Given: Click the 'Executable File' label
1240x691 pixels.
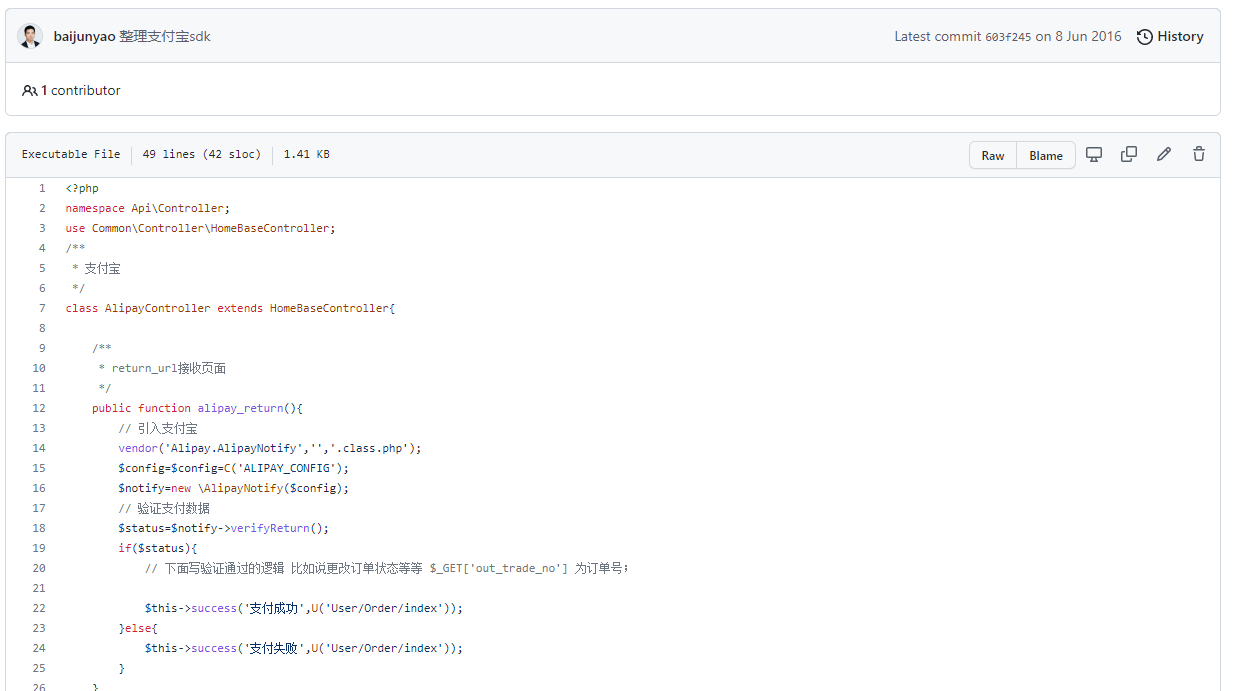Looking at the screenshot, I should (x=71, y=154).
